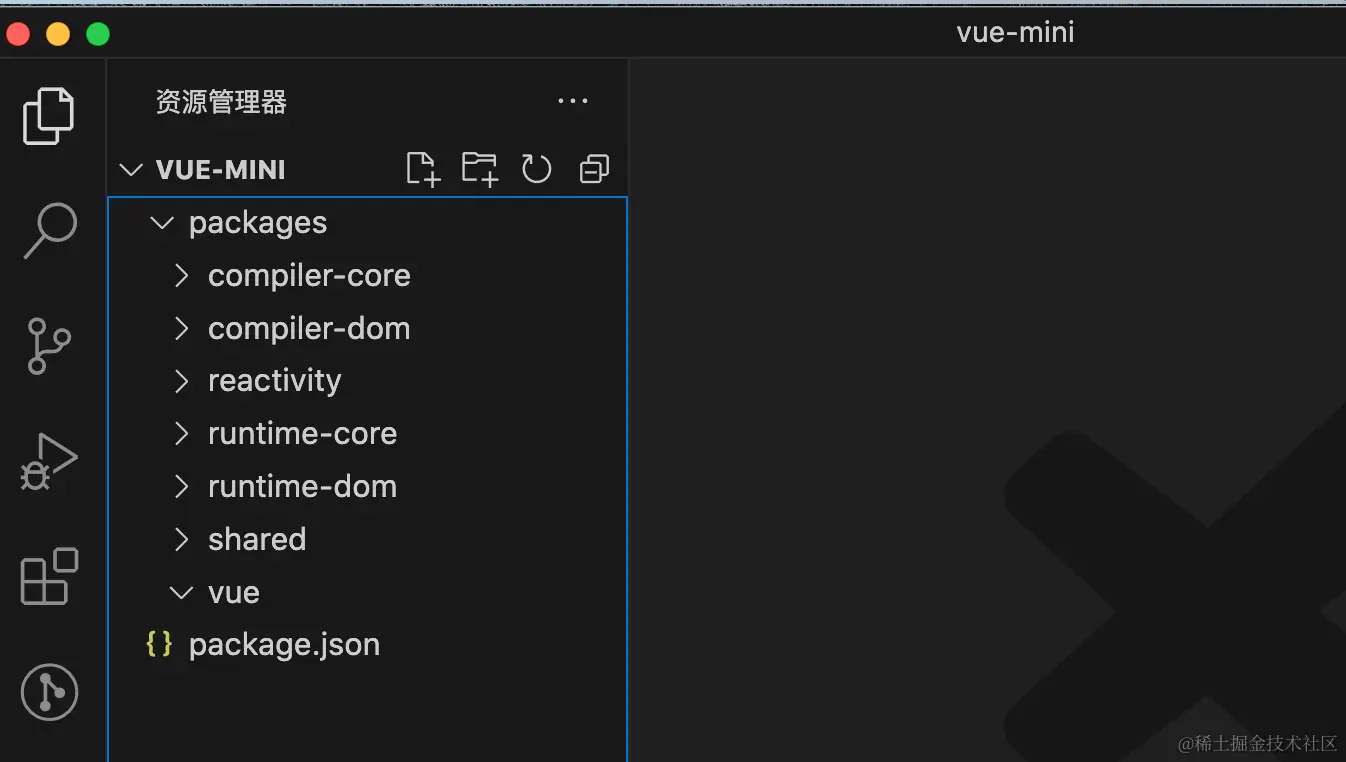This screenshot has height=762, width=1346.
Task: Open the Git graph icon in activity bar
Action: click(49, 692)
